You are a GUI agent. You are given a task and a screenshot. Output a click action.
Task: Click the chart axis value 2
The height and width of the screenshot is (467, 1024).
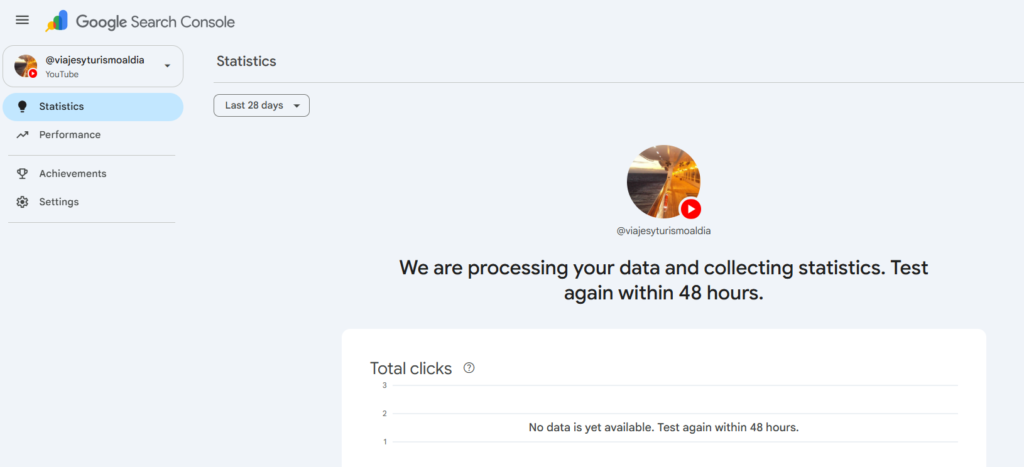tap(385, 413)
